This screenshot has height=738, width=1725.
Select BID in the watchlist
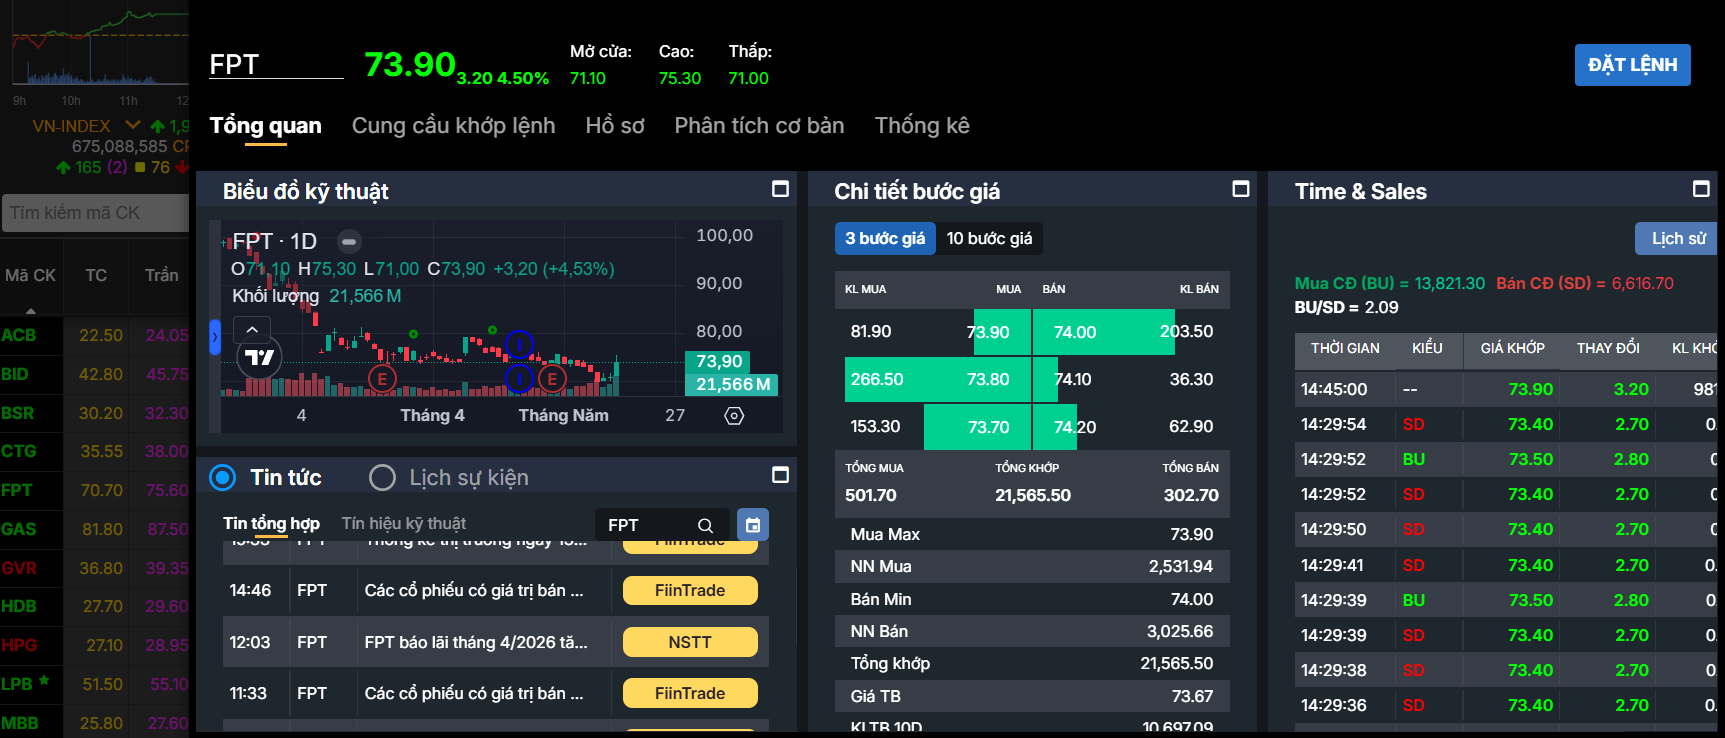pyautogui.click(x=15, y=374)
